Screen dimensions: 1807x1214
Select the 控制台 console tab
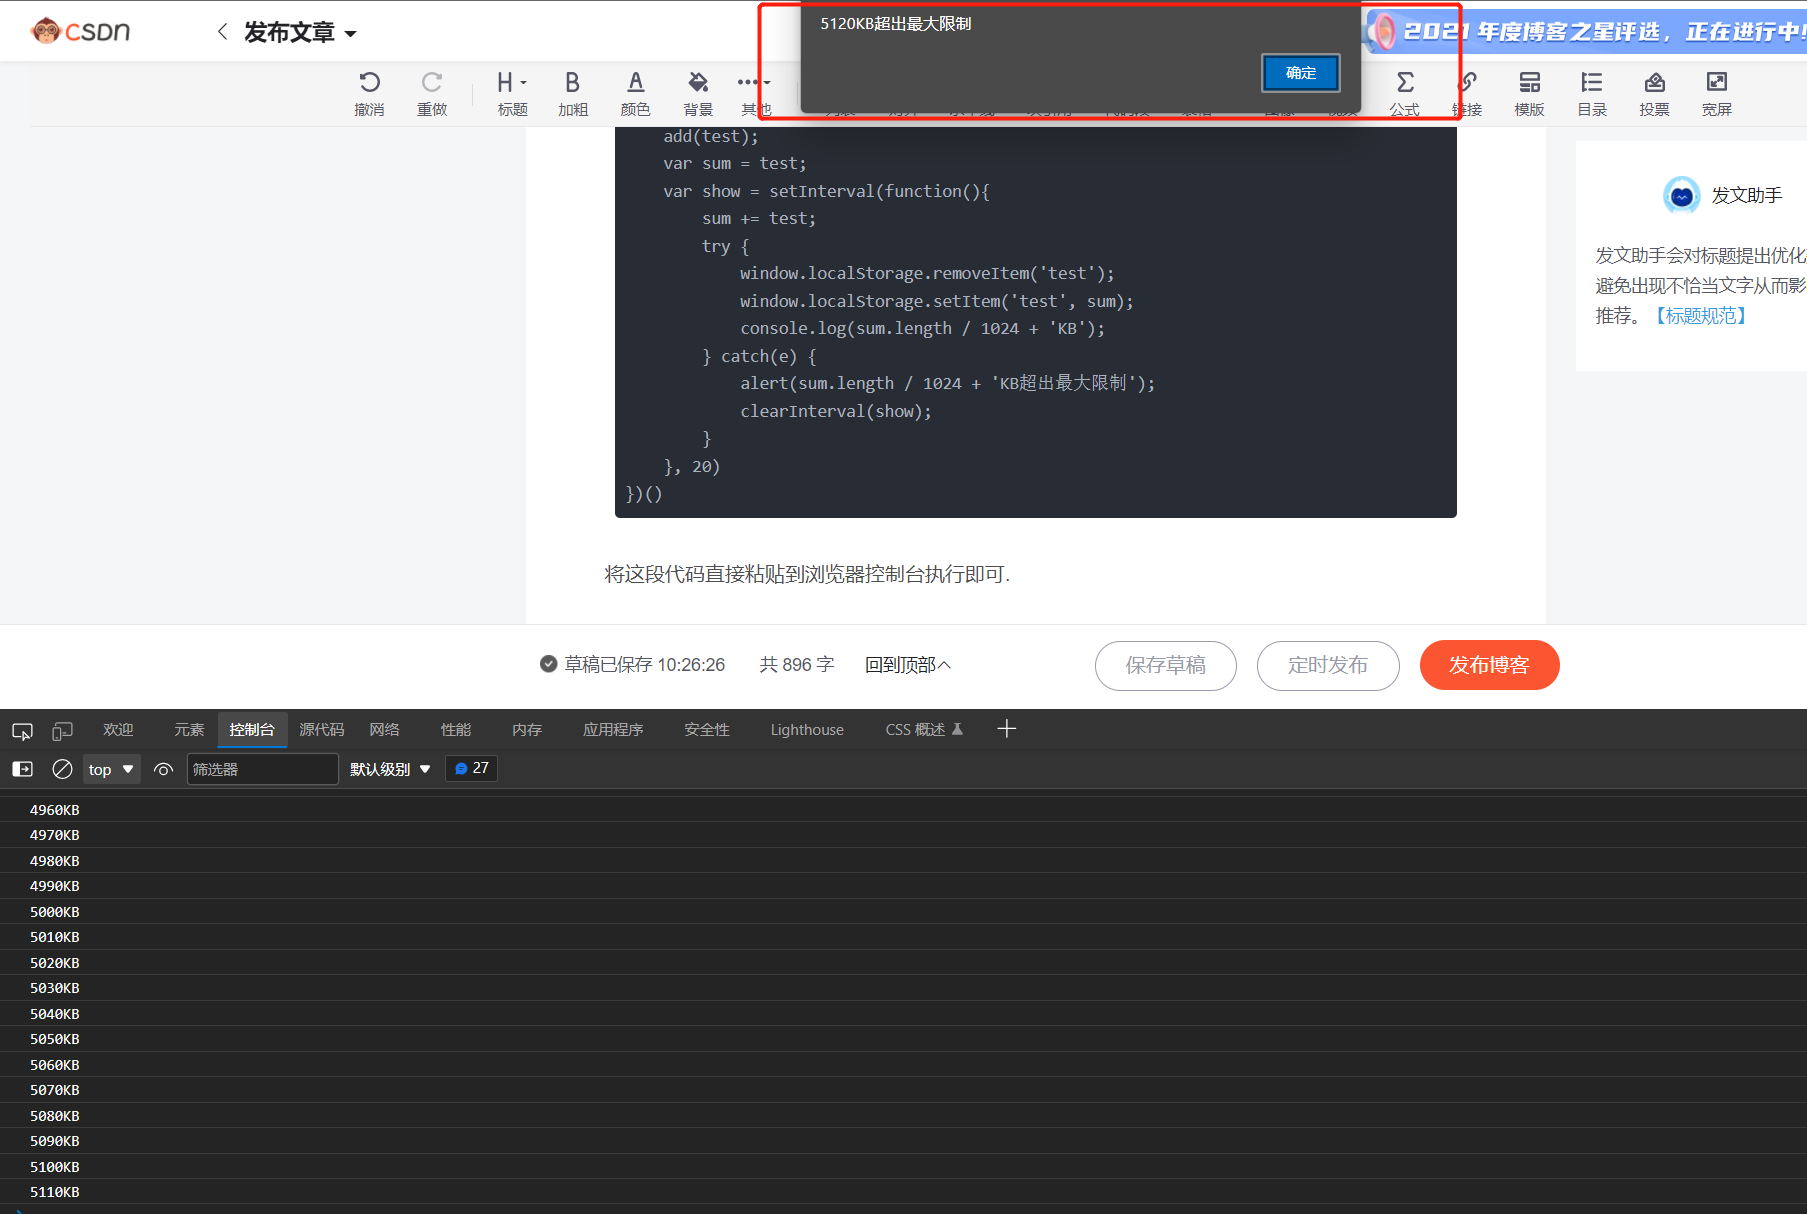click(x=252, y=730)
